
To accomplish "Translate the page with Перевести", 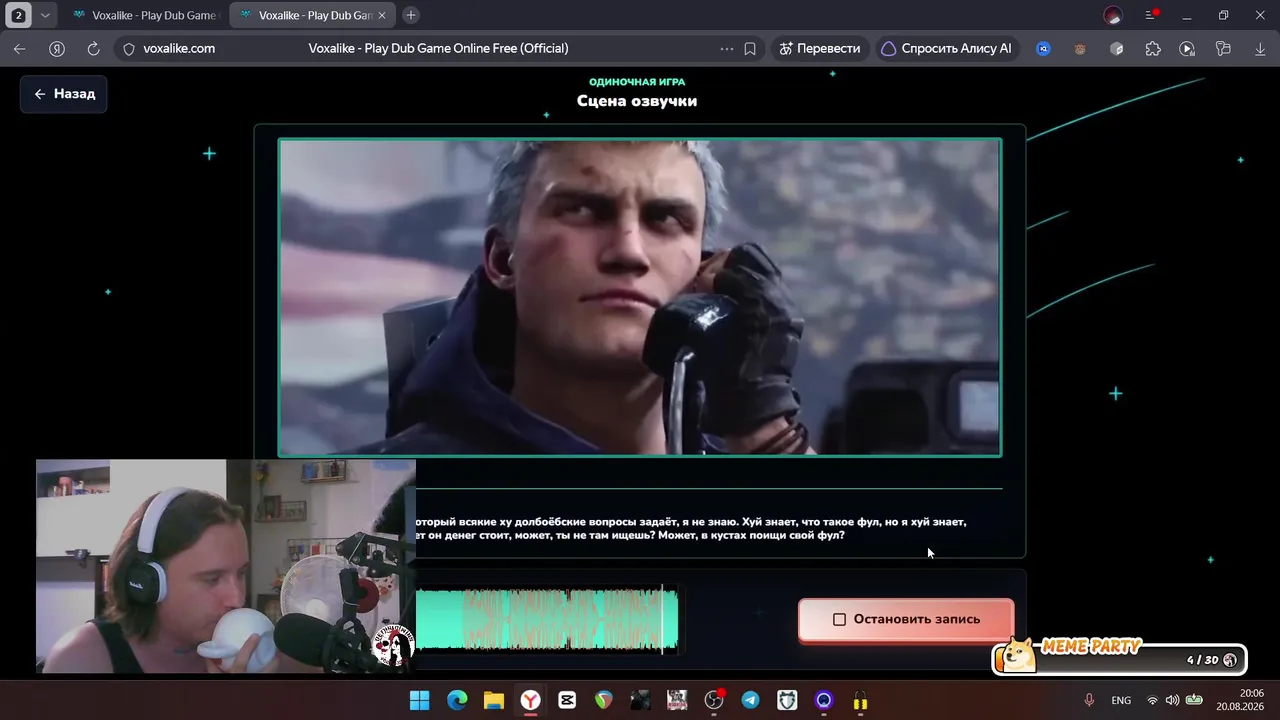I will tap(819, 48).
